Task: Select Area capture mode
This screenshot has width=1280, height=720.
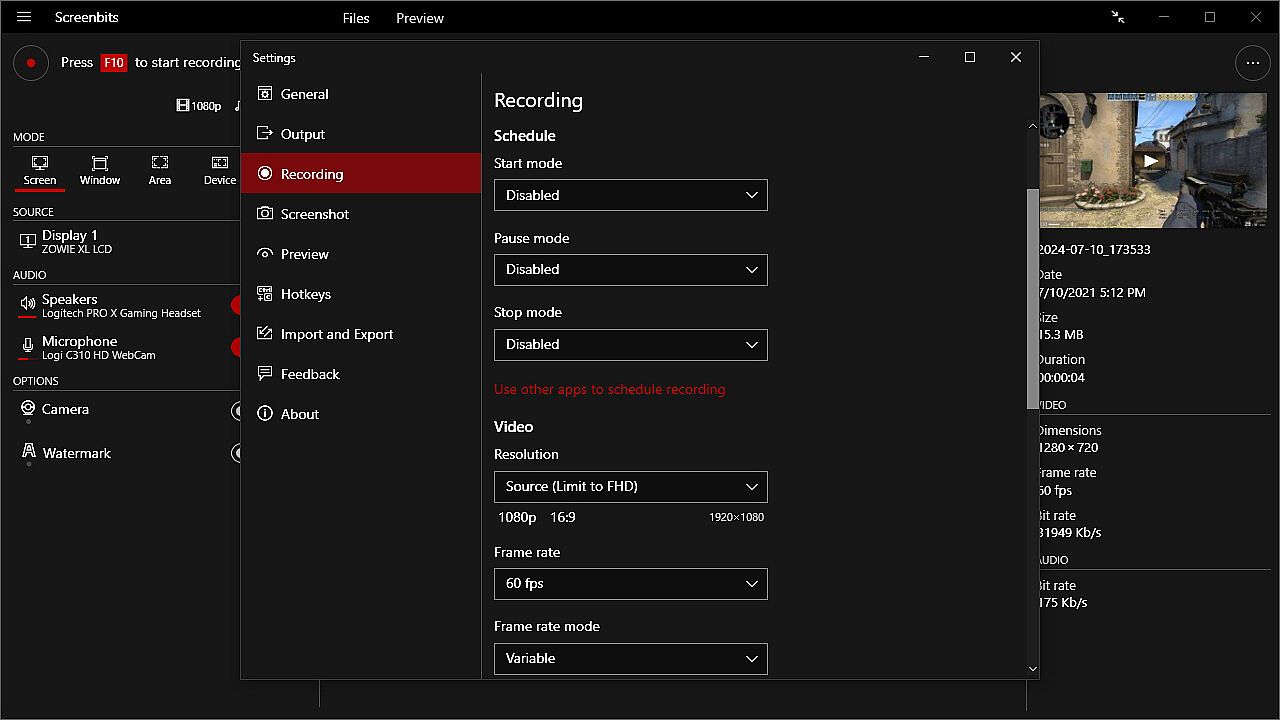Action: (160, 170)
